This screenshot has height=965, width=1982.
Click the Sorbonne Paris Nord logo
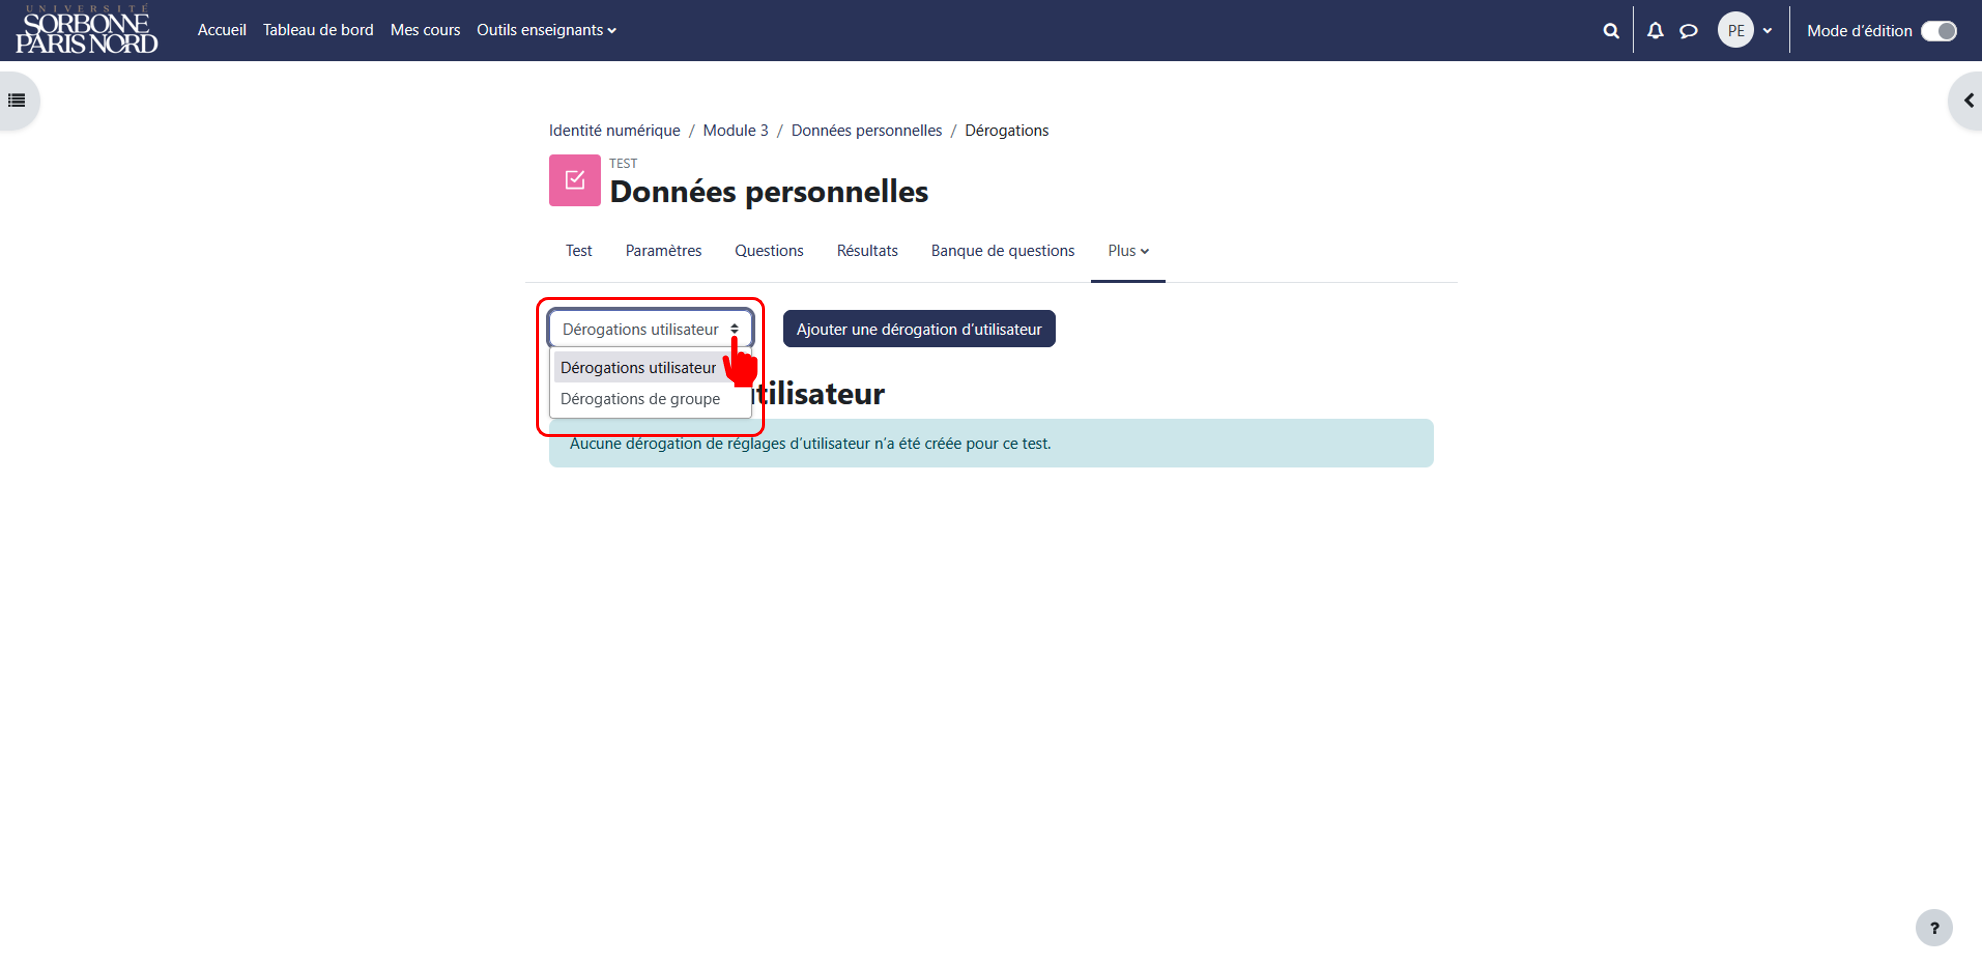pyautogui.click(x=86, y=29)
